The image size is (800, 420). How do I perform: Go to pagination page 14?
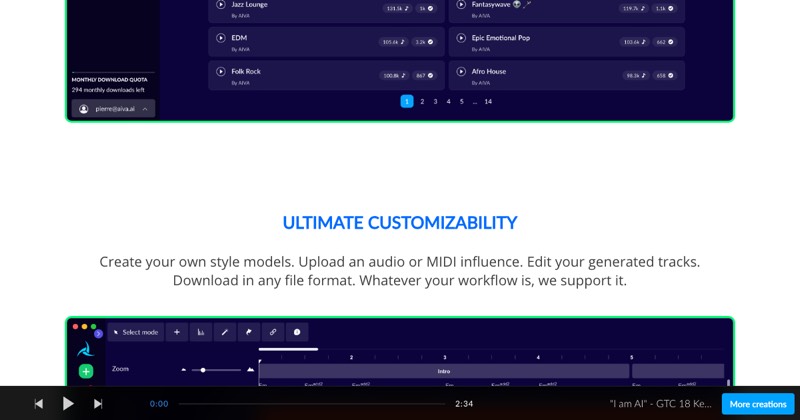488,102
